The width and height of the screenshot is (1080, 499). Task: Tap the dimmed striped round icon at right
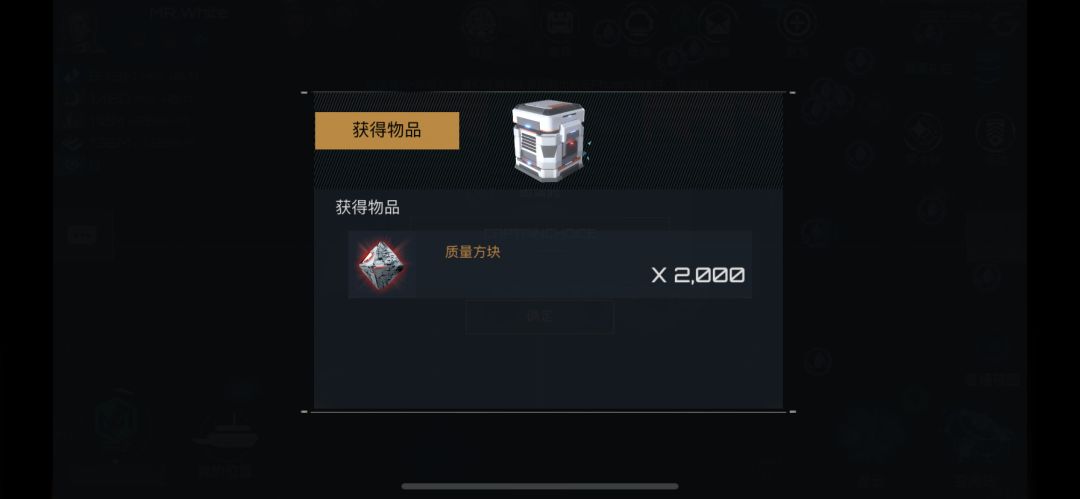pos(994,133)
